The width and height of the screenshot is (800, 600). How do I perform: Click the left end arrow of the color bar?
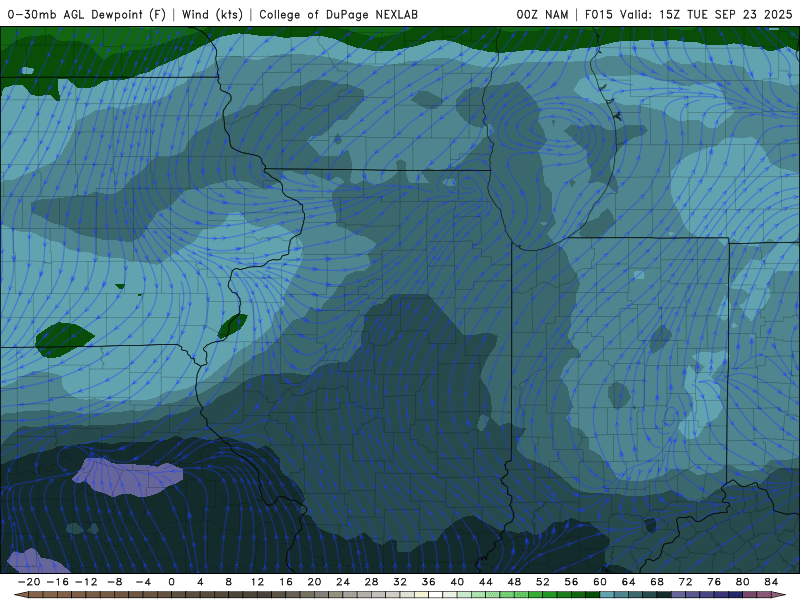point(20,595)
